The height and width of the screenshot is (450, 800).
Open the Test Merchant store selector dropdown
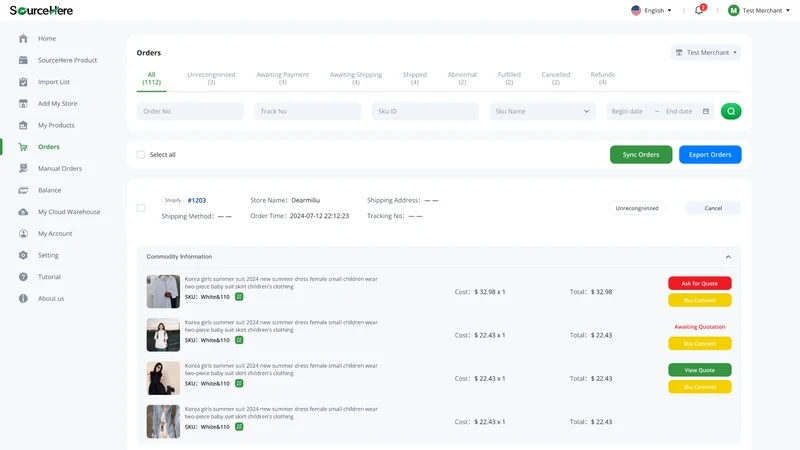coord(706,53)
